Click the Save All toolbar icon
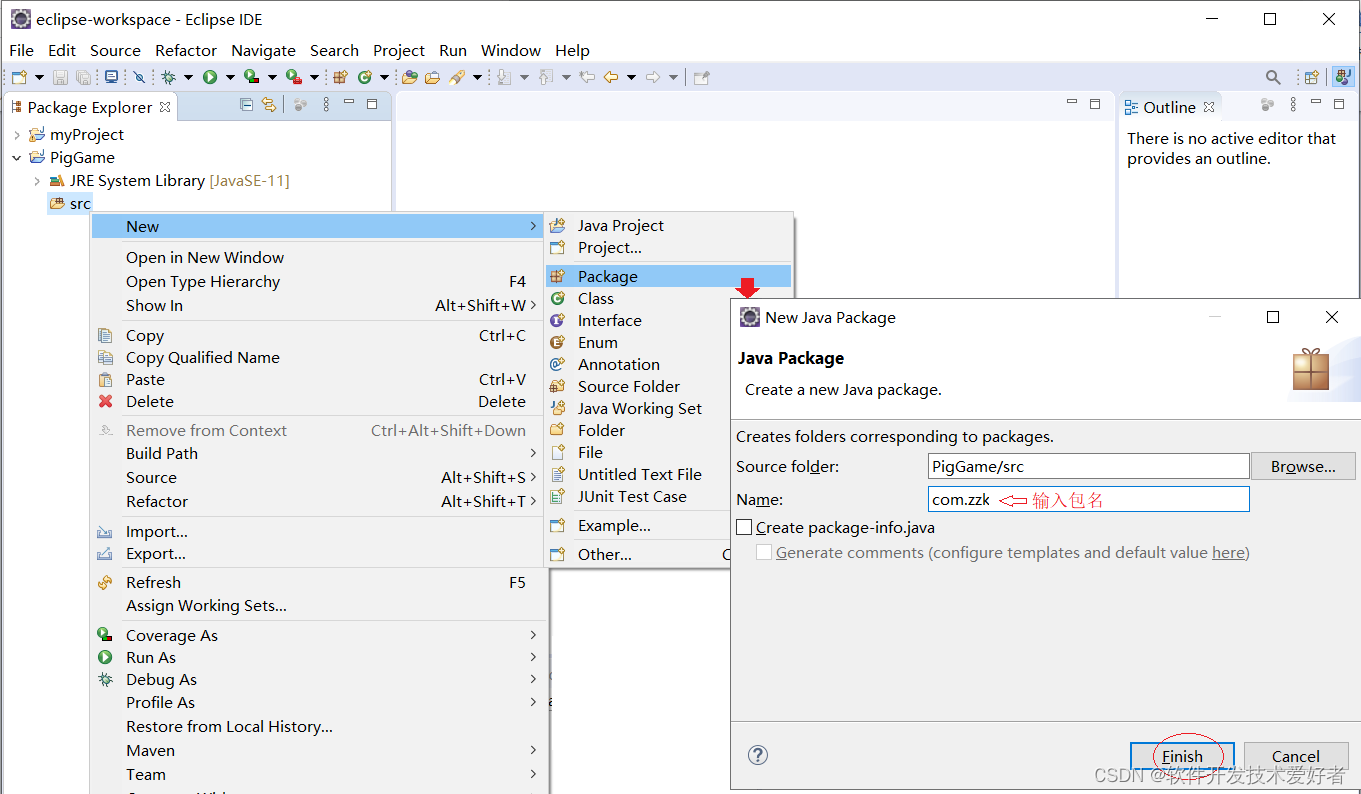The height and width of the screenshot is (794, 1361). 83,77
